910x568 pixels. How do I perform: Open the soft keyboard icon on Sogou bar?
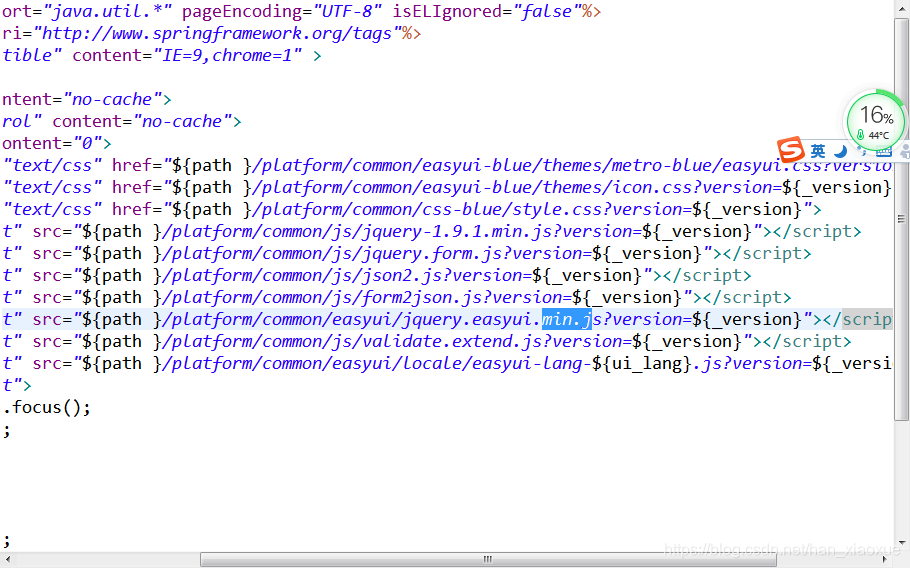883,151
